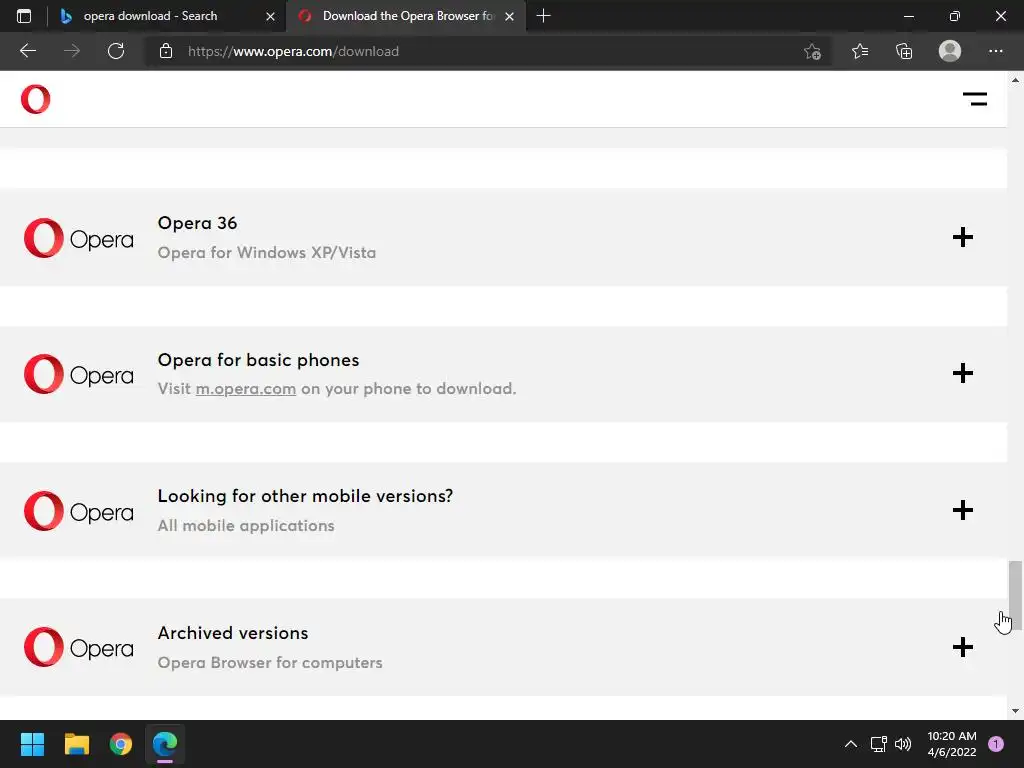Click the All mobile applications text
Screen dimensions: 1024x768
pyautogui.click(x=246, y=526)
